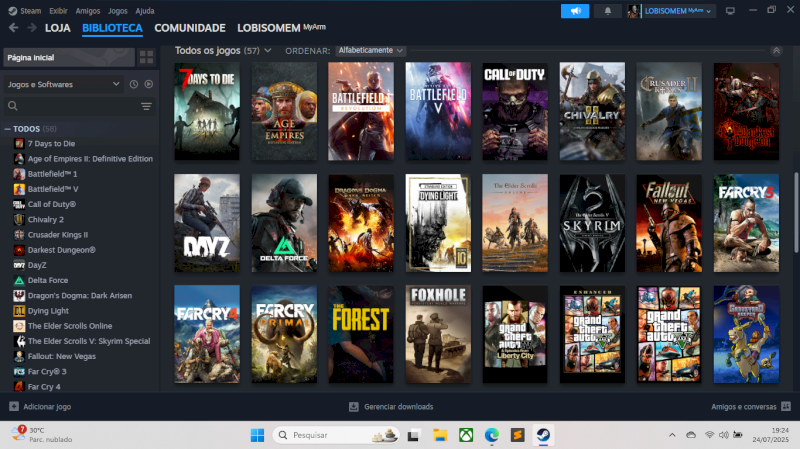The height and width of the screenshot is (449, 800).
Task: Open the LOJA tab
Action: pyautogui.click(x=57, y=28)
